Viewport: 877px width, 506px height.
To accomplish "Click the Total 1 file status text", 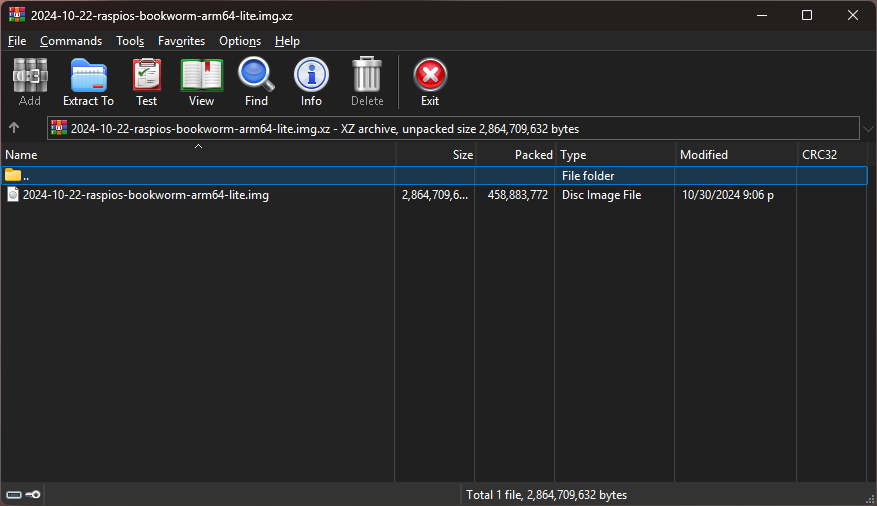I will (546, 495).
